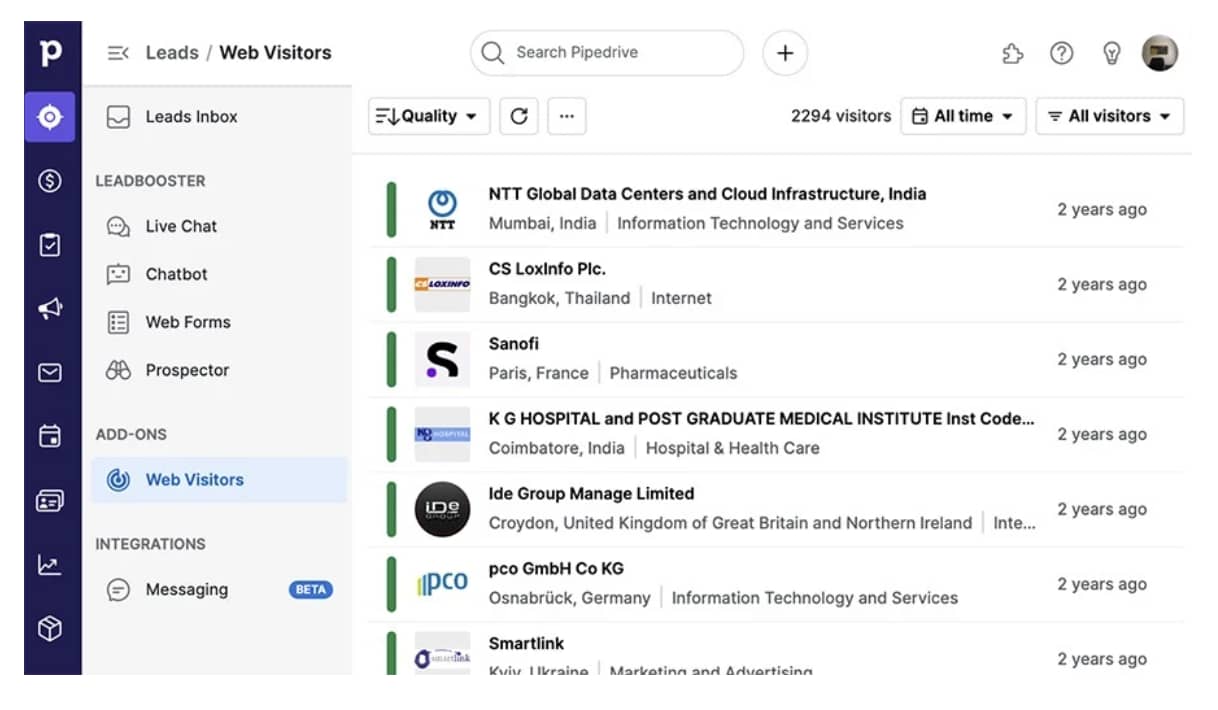Click the CS LoxInfo company logo

(442, 285)
